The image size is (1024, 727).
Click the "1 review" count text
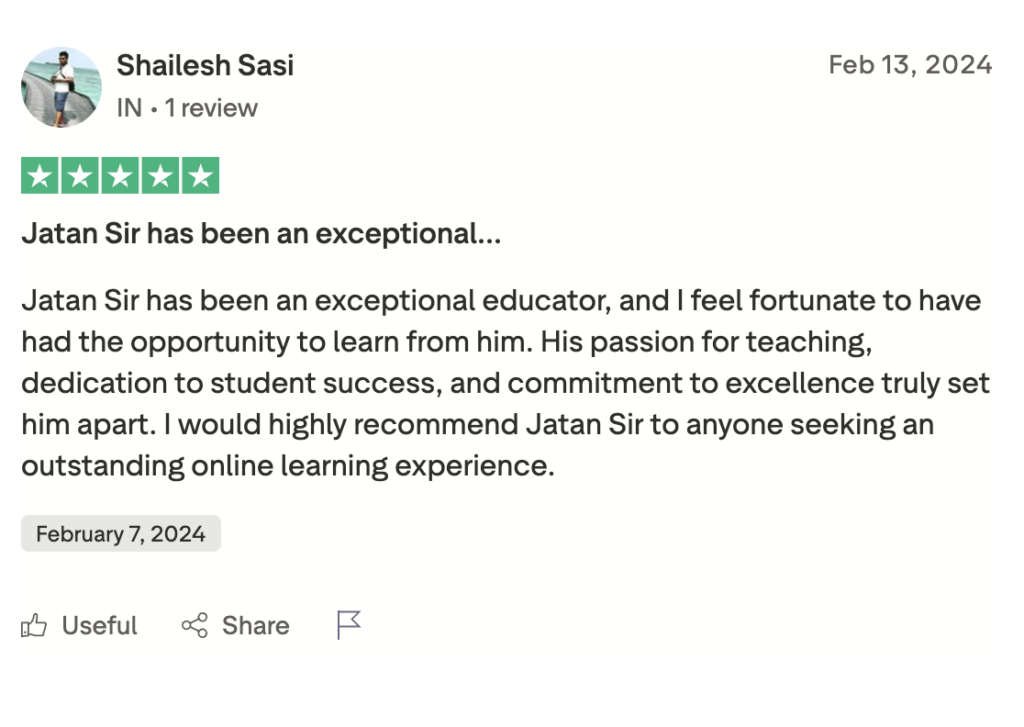pos(211,108)
